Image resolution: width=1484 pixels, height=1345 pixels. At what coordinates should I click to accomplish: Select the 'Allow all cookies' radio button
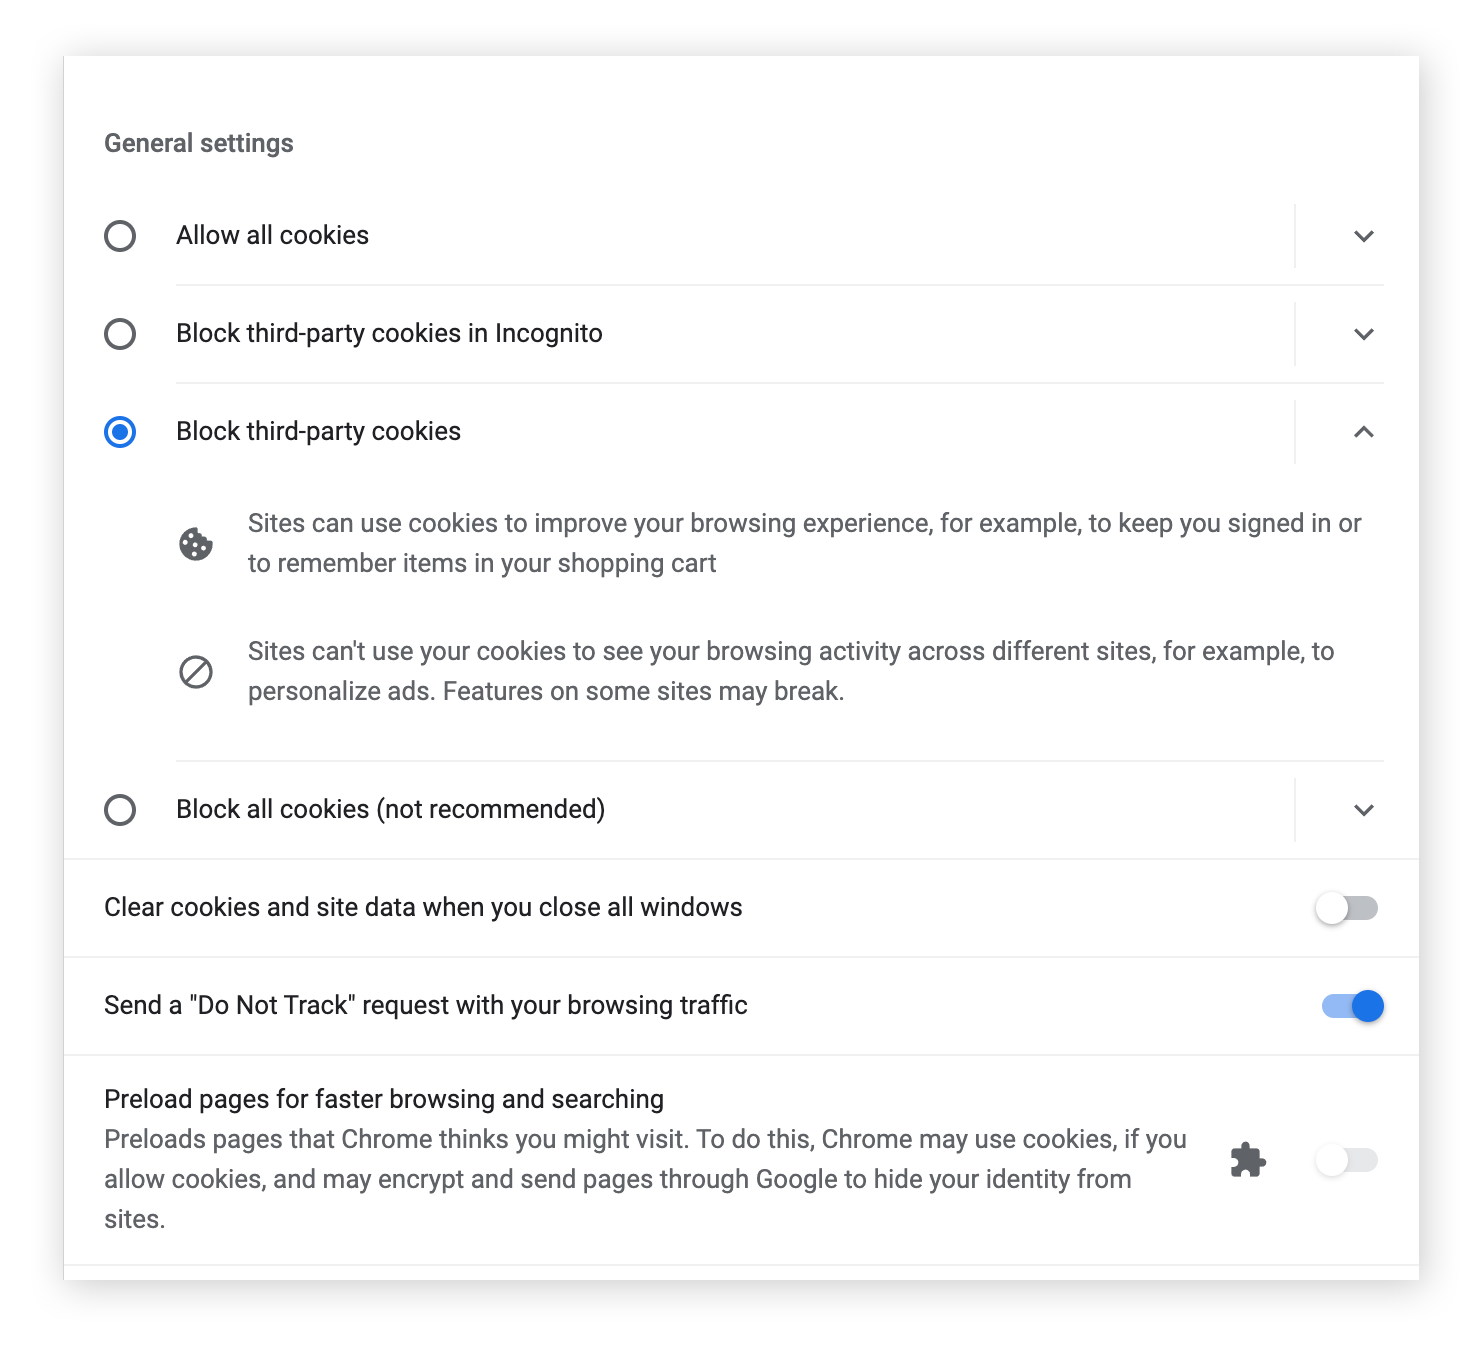tap(120, 236)
